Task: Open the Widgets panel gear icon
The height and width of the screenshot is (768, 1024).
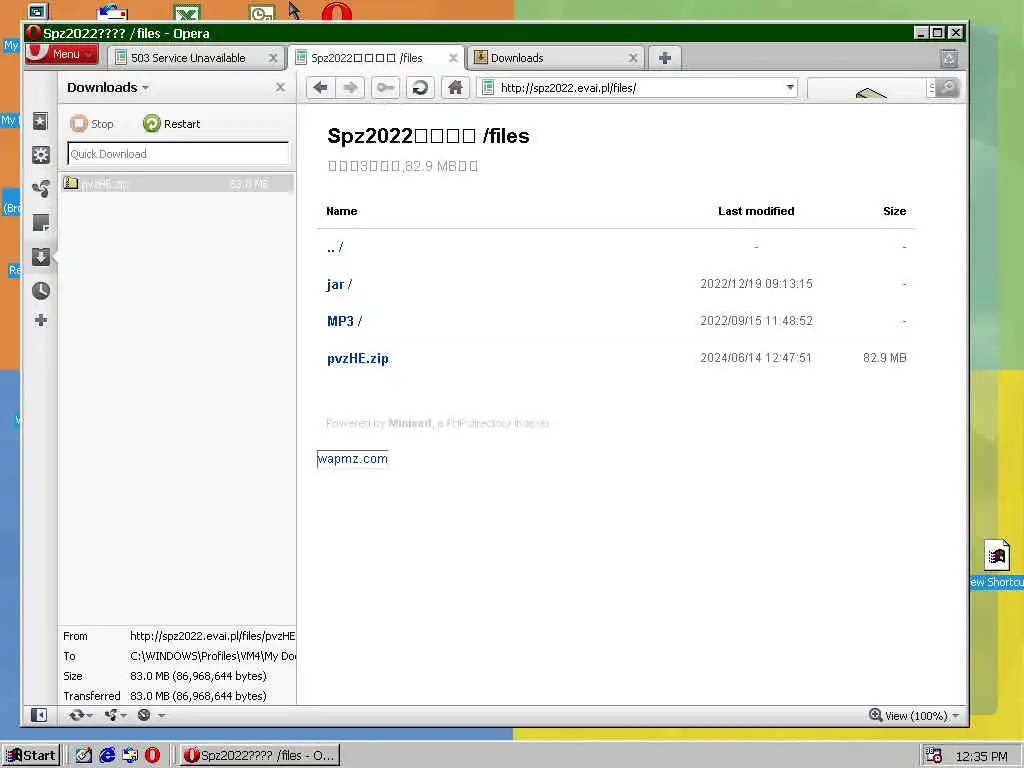Action: click(40, 155)
